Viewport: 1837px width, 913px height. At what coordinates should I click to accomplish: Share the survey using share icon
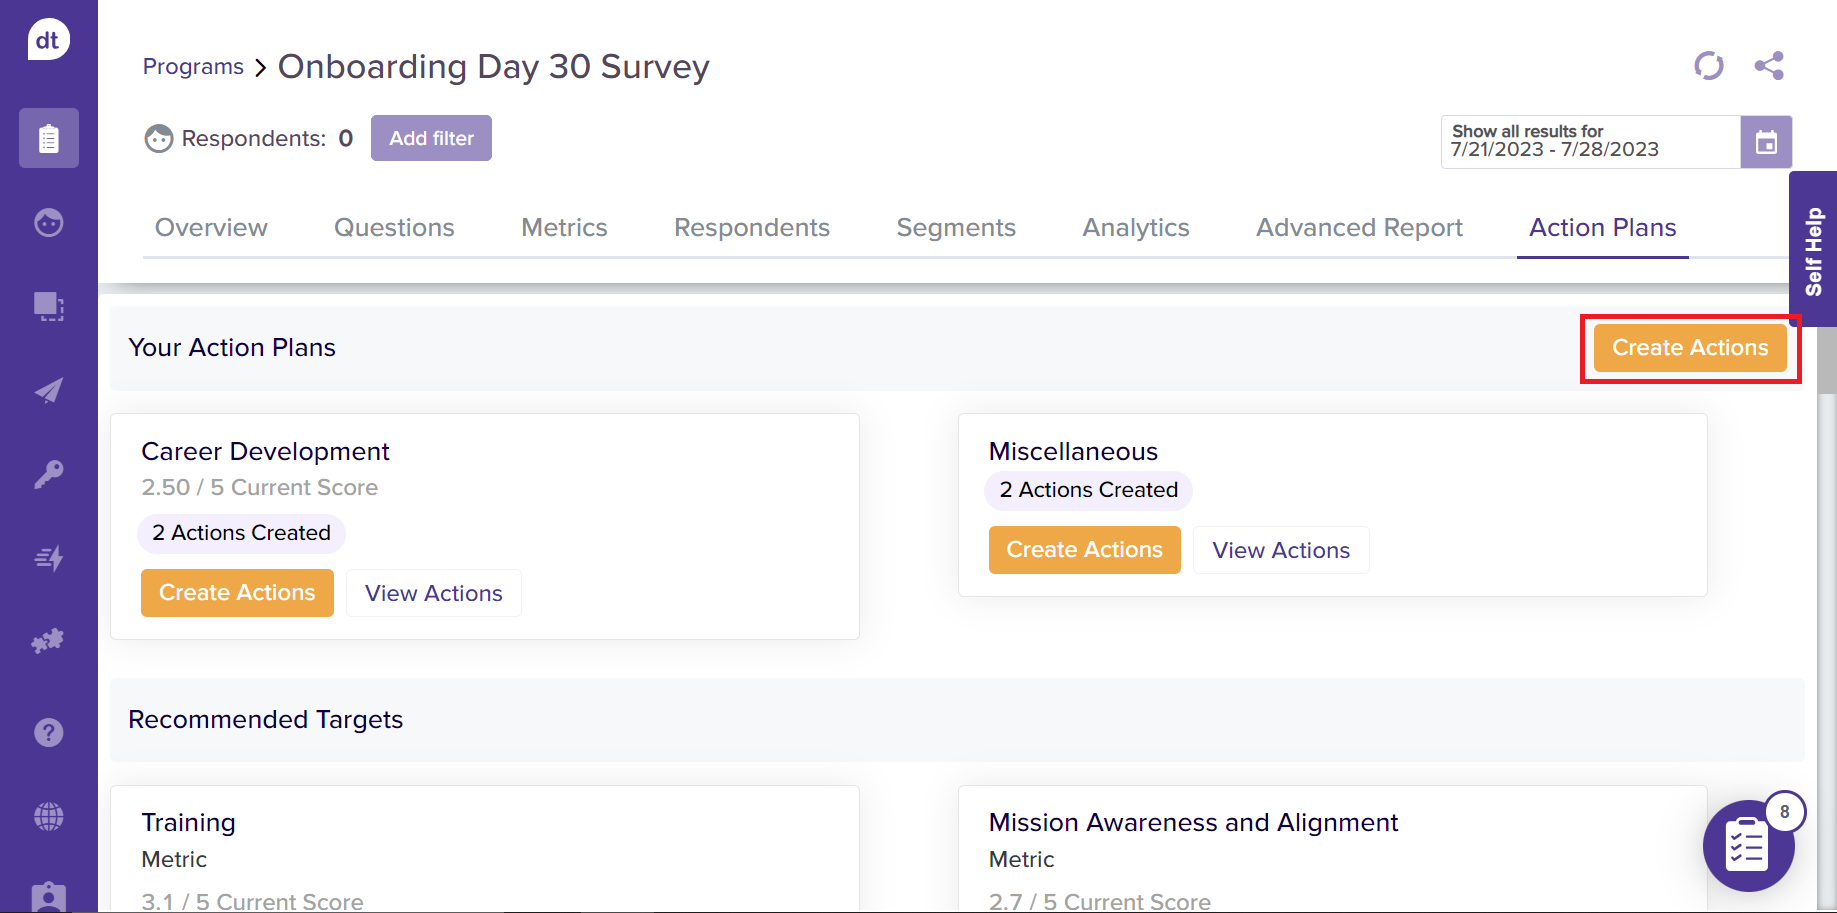click(x=1768, y=66)
